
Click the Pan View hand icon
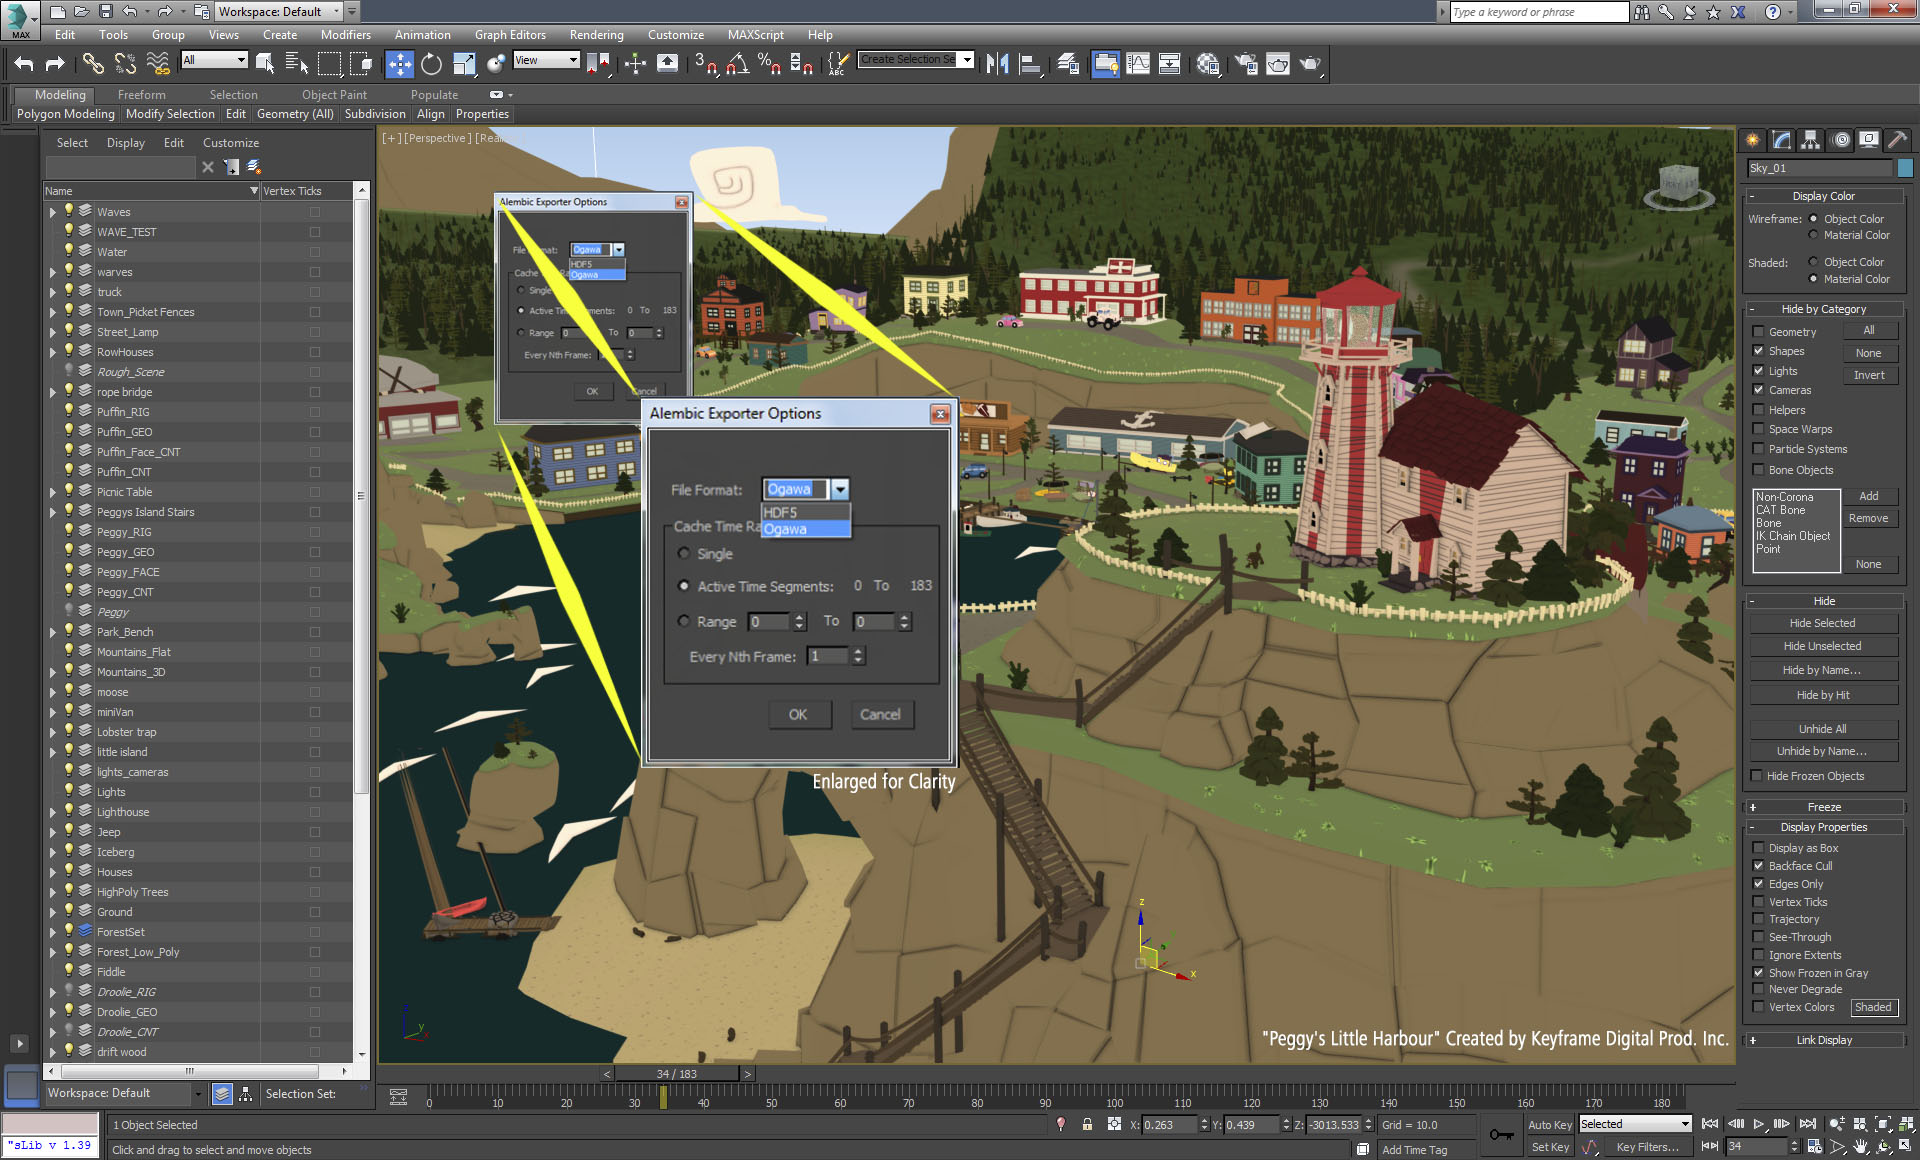point(1860,1146)
